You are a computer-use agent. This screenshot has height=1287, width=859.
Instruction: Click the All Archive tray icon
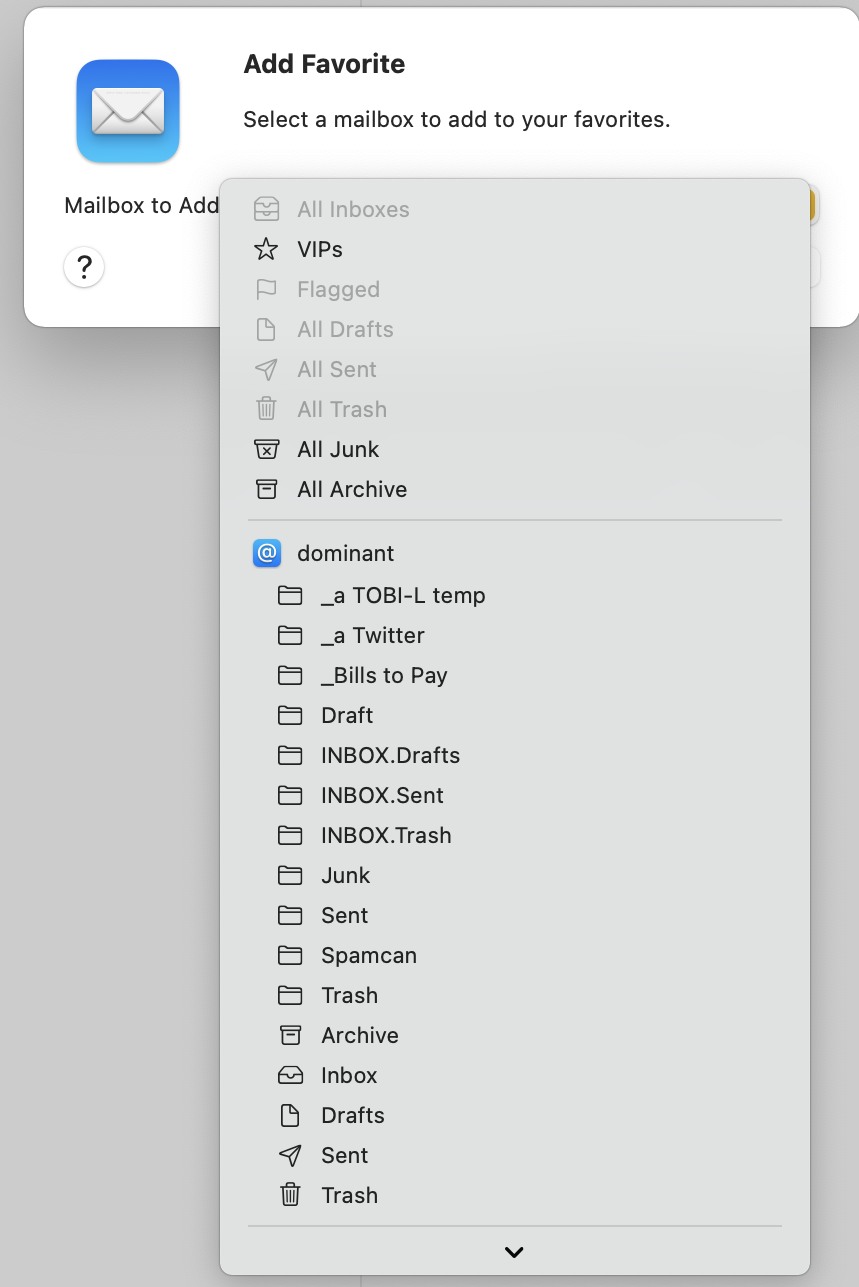click(x=266, y=489)
